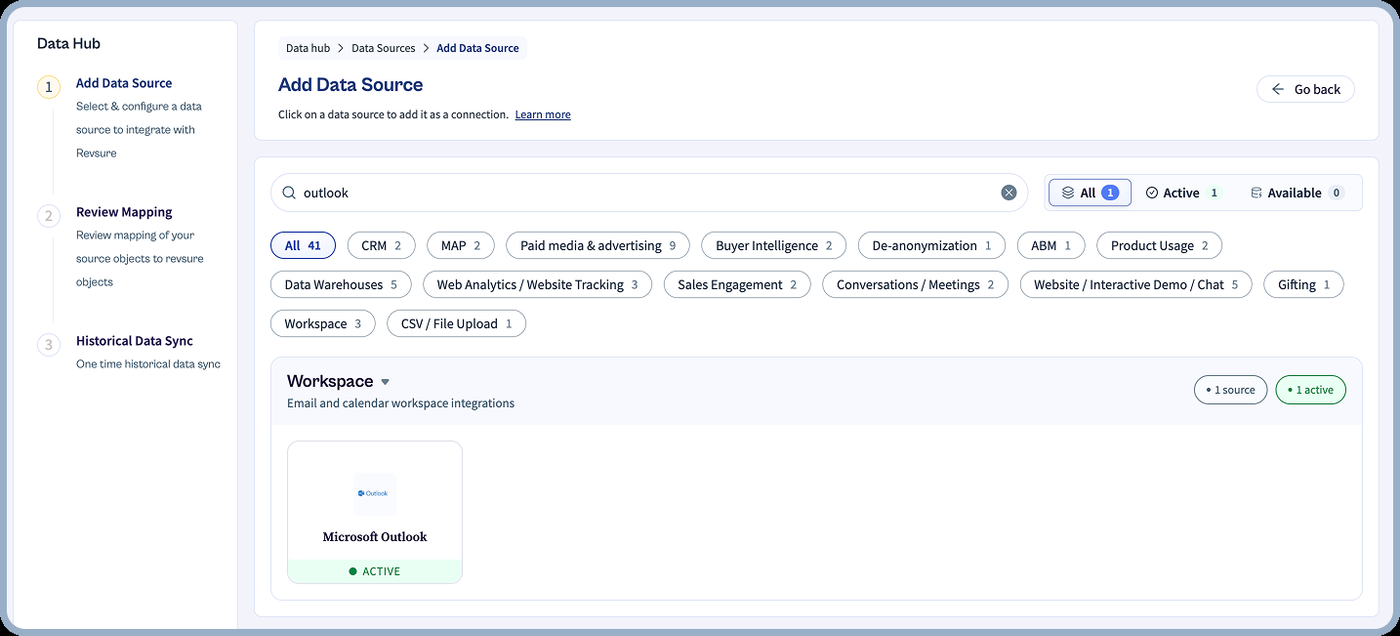
Task: Clear the outlook search text
Action: [x=1009, y=193]
